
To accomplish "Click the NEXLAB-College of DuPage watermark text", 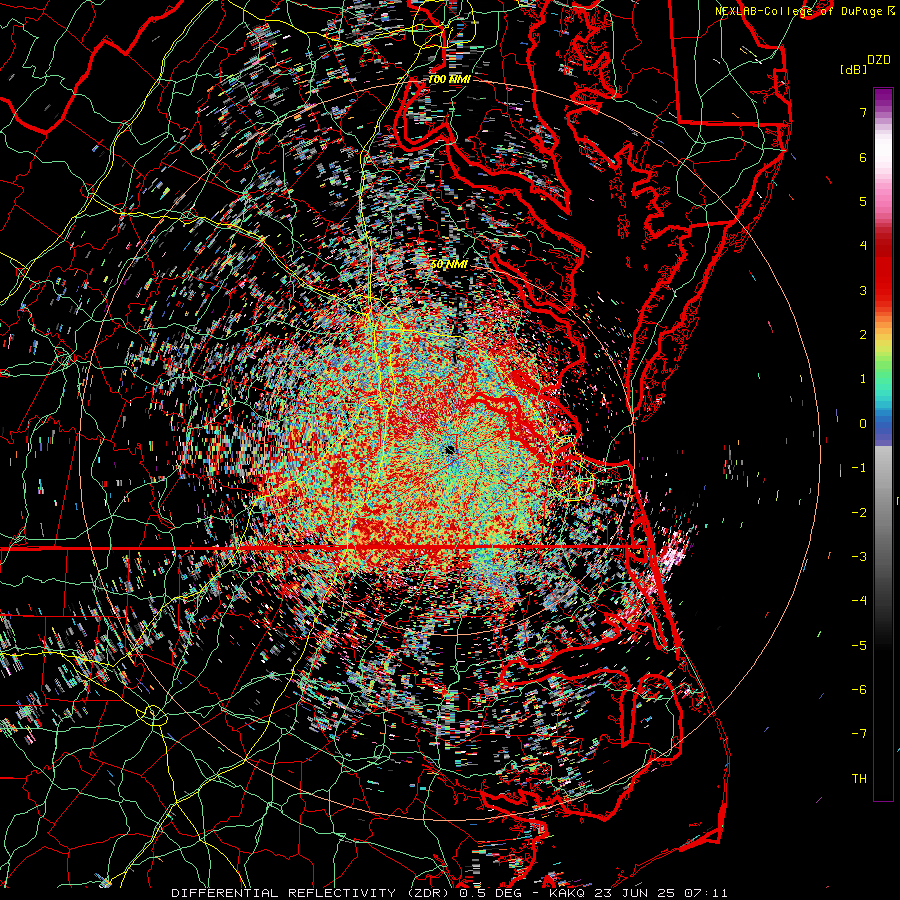I will (x=806, y=11).
